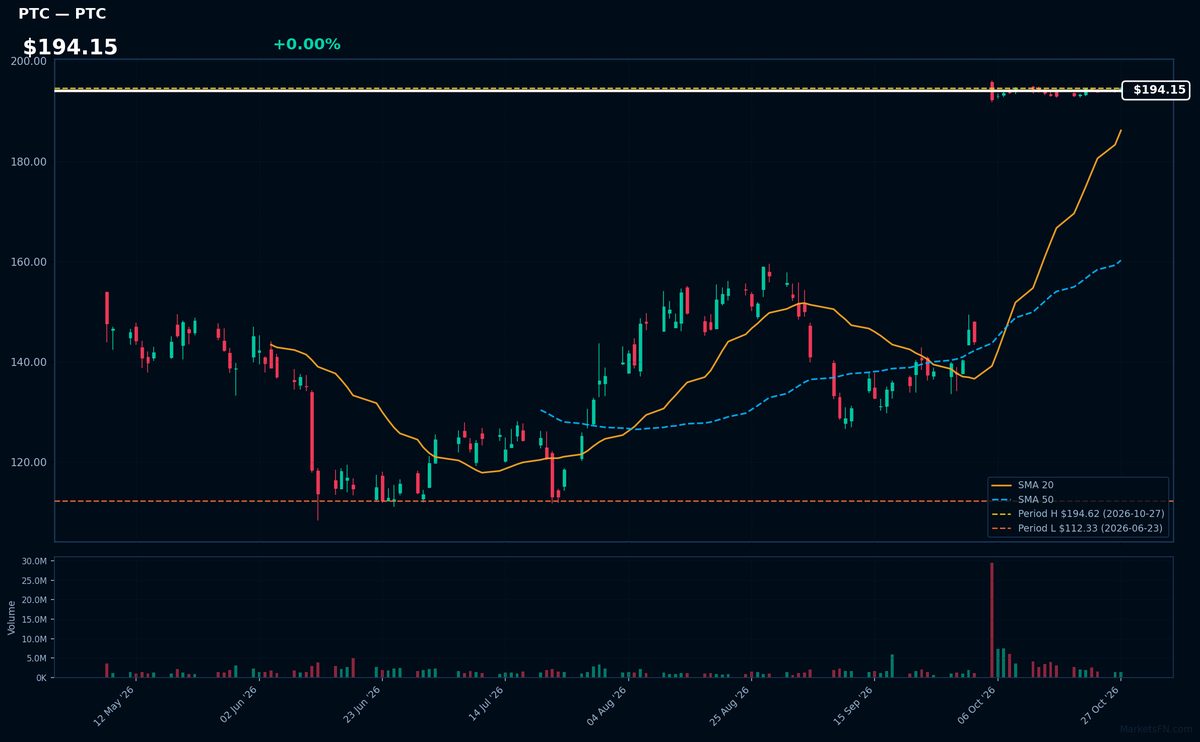Click the 160.00 y-axis label
This screenshot has width=1200, height=742.
coord(29,262)
